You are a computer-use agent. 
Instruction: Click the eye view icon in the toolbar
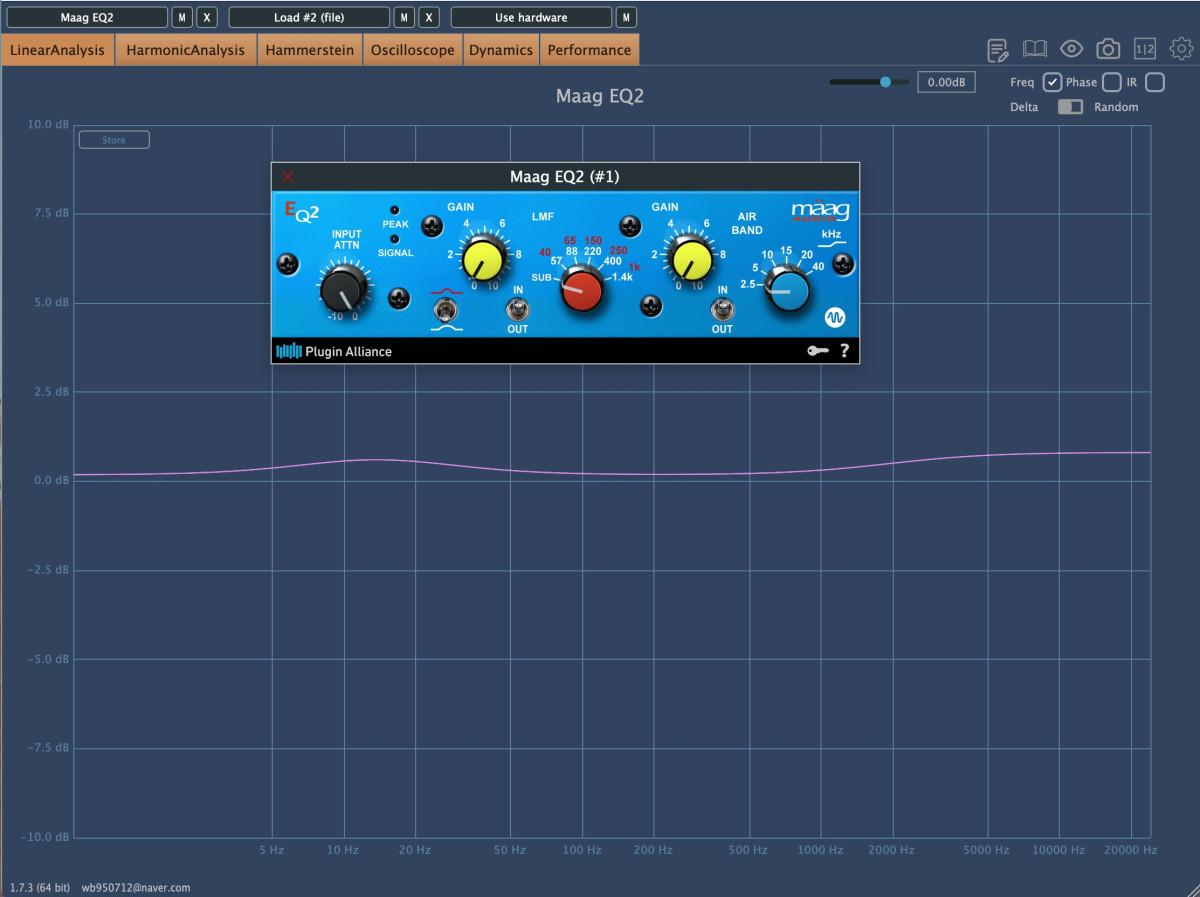(x=1071, y=49)
